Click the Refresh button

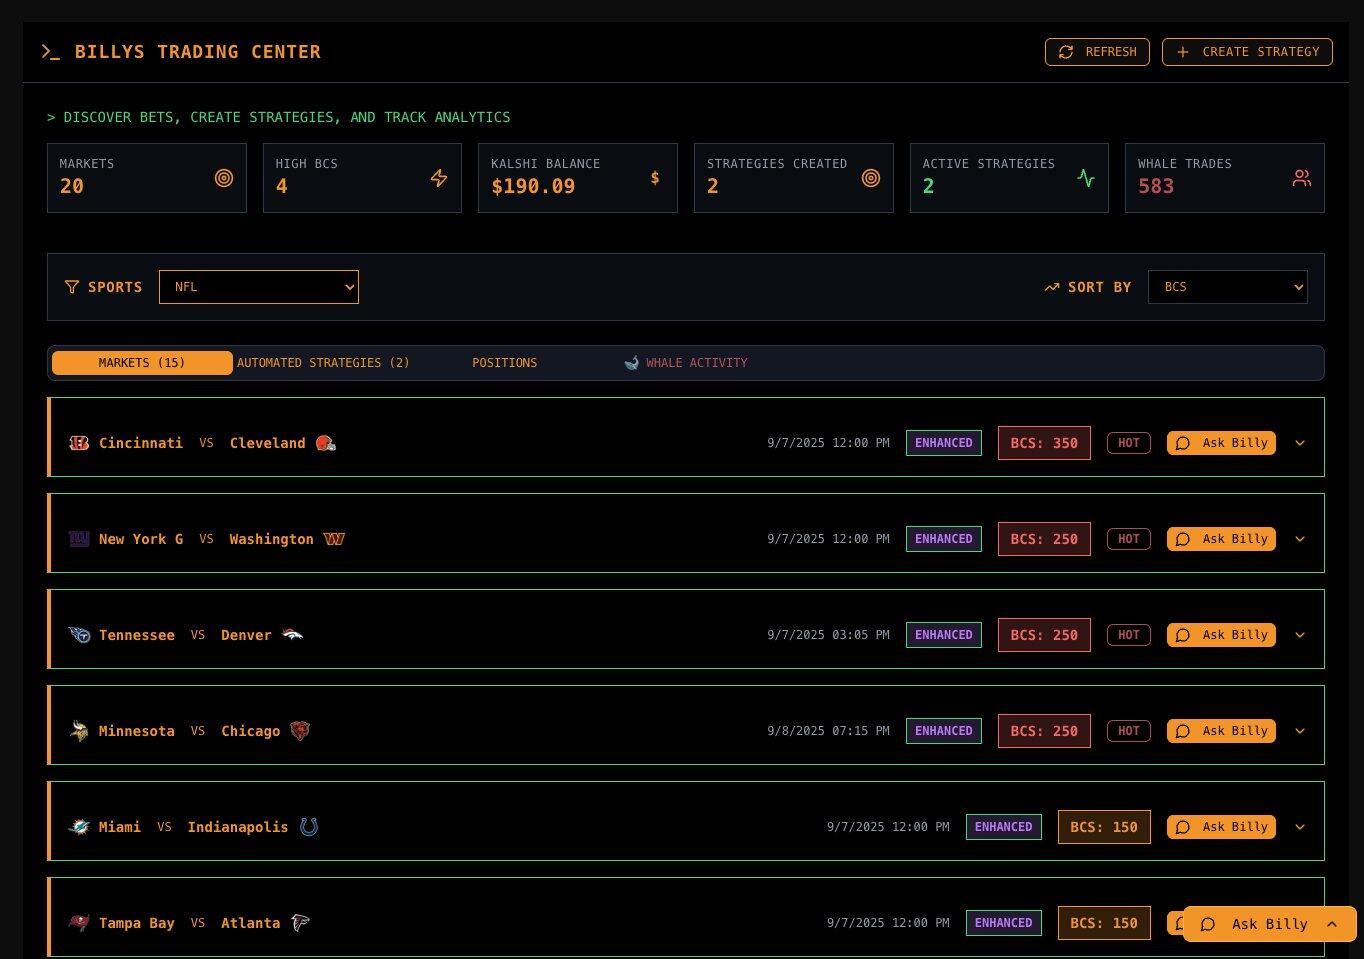point(1097,52)
